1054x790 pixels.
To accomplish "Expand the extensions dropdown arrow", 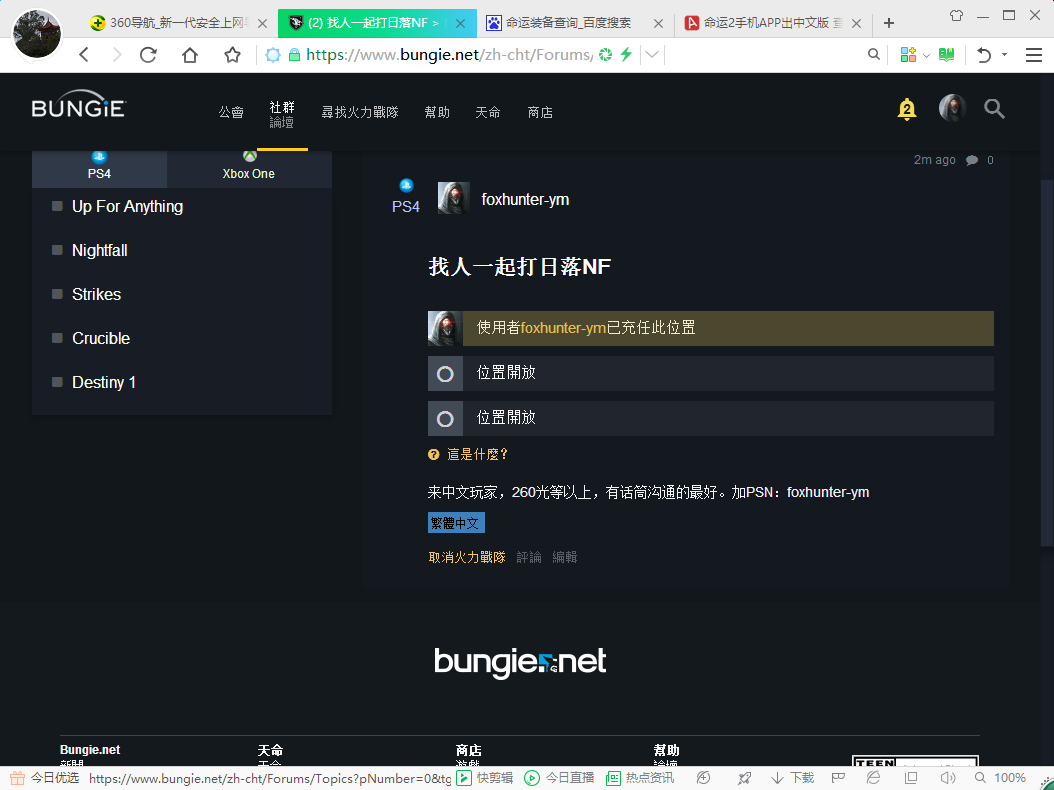I will click(x=926, y=55).
